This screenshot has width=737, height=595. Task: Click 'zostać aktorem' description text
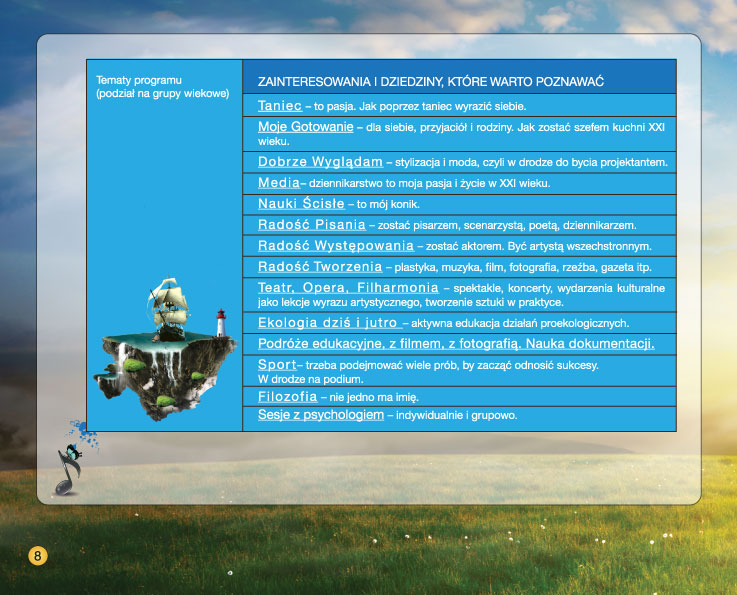tap(464, 247)
